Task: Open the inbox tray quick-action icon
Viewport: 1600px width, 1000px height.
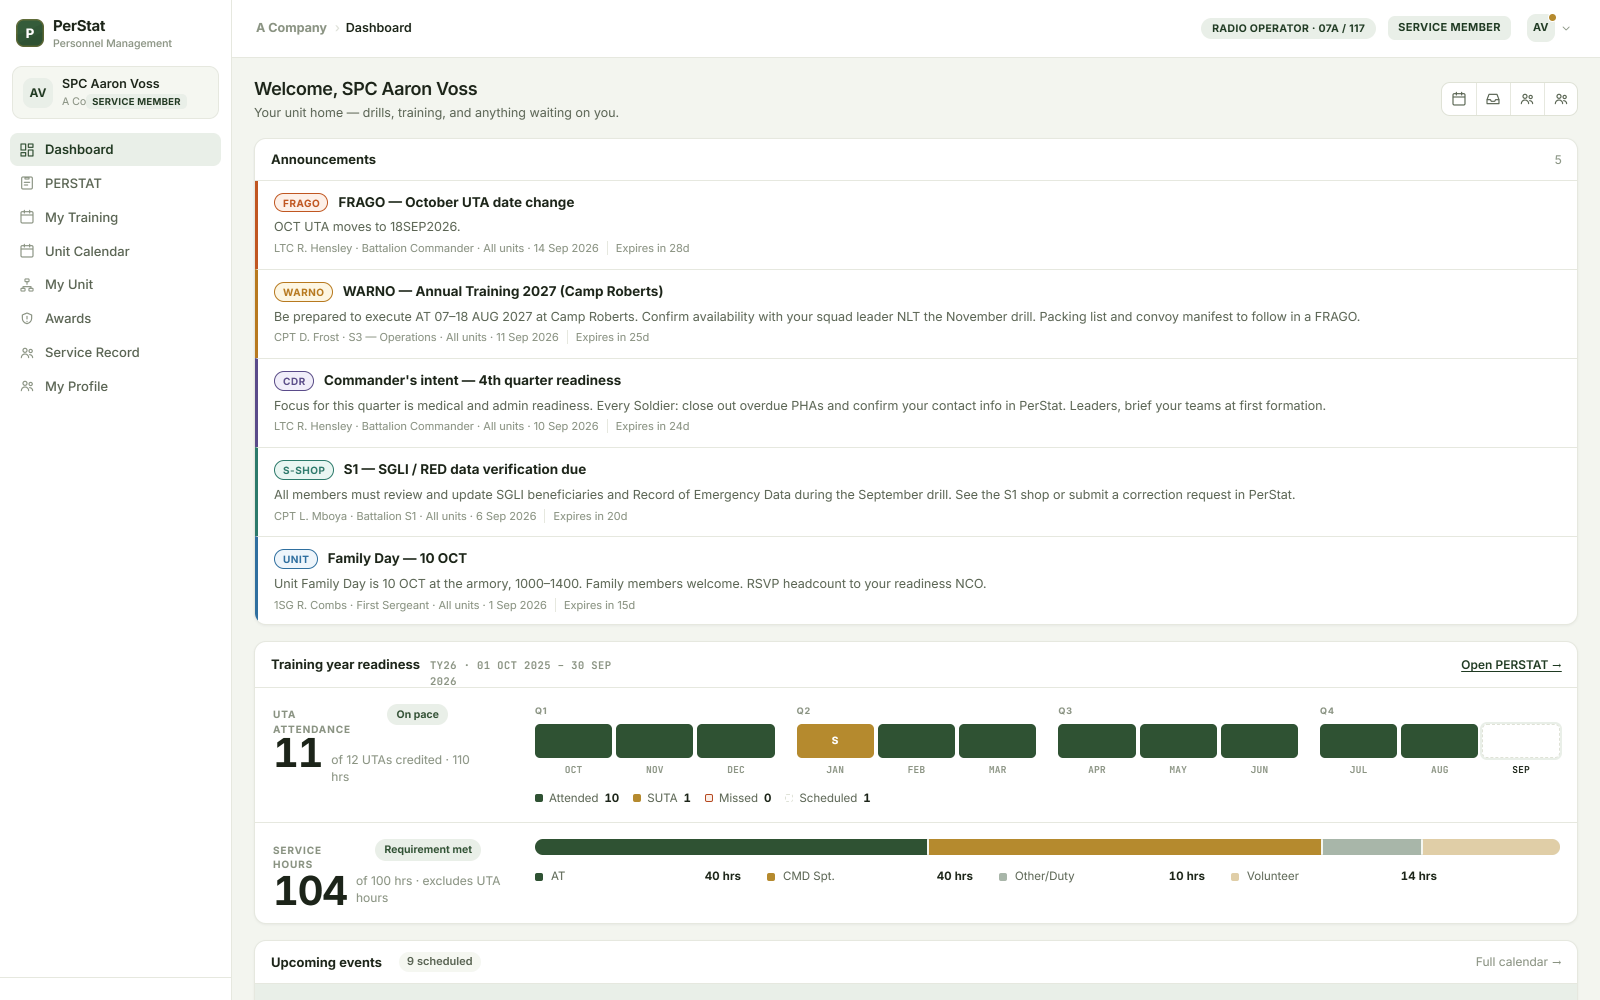Action: point(1493,99)
